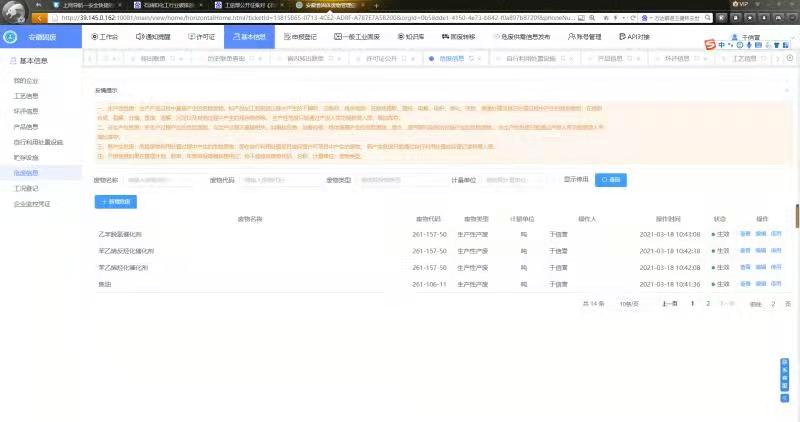This screenshot has height=422, width=800.
Task: Click 查看 link for 乙苯脱氢催化剂 row
Action: (x=744, y=234)
